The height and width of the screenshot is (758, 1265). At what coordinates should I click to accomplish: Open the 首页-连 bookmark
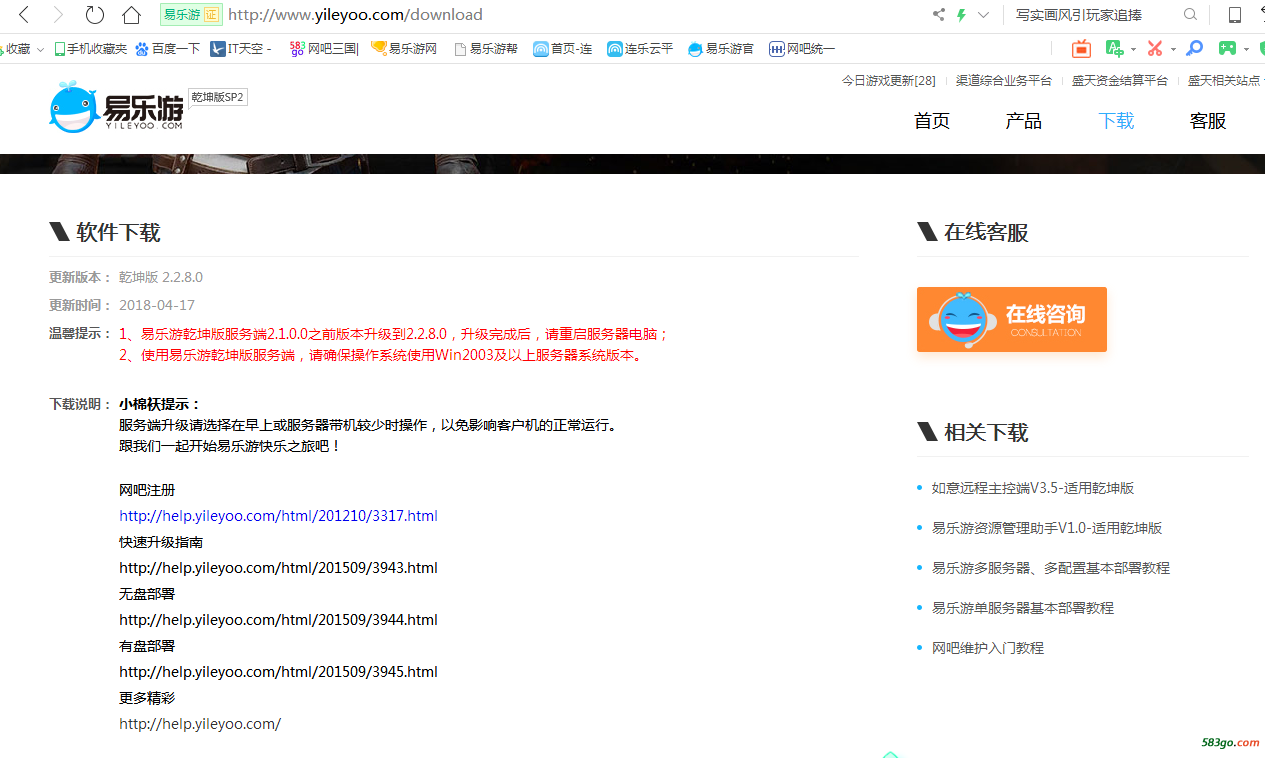[563, 48]
